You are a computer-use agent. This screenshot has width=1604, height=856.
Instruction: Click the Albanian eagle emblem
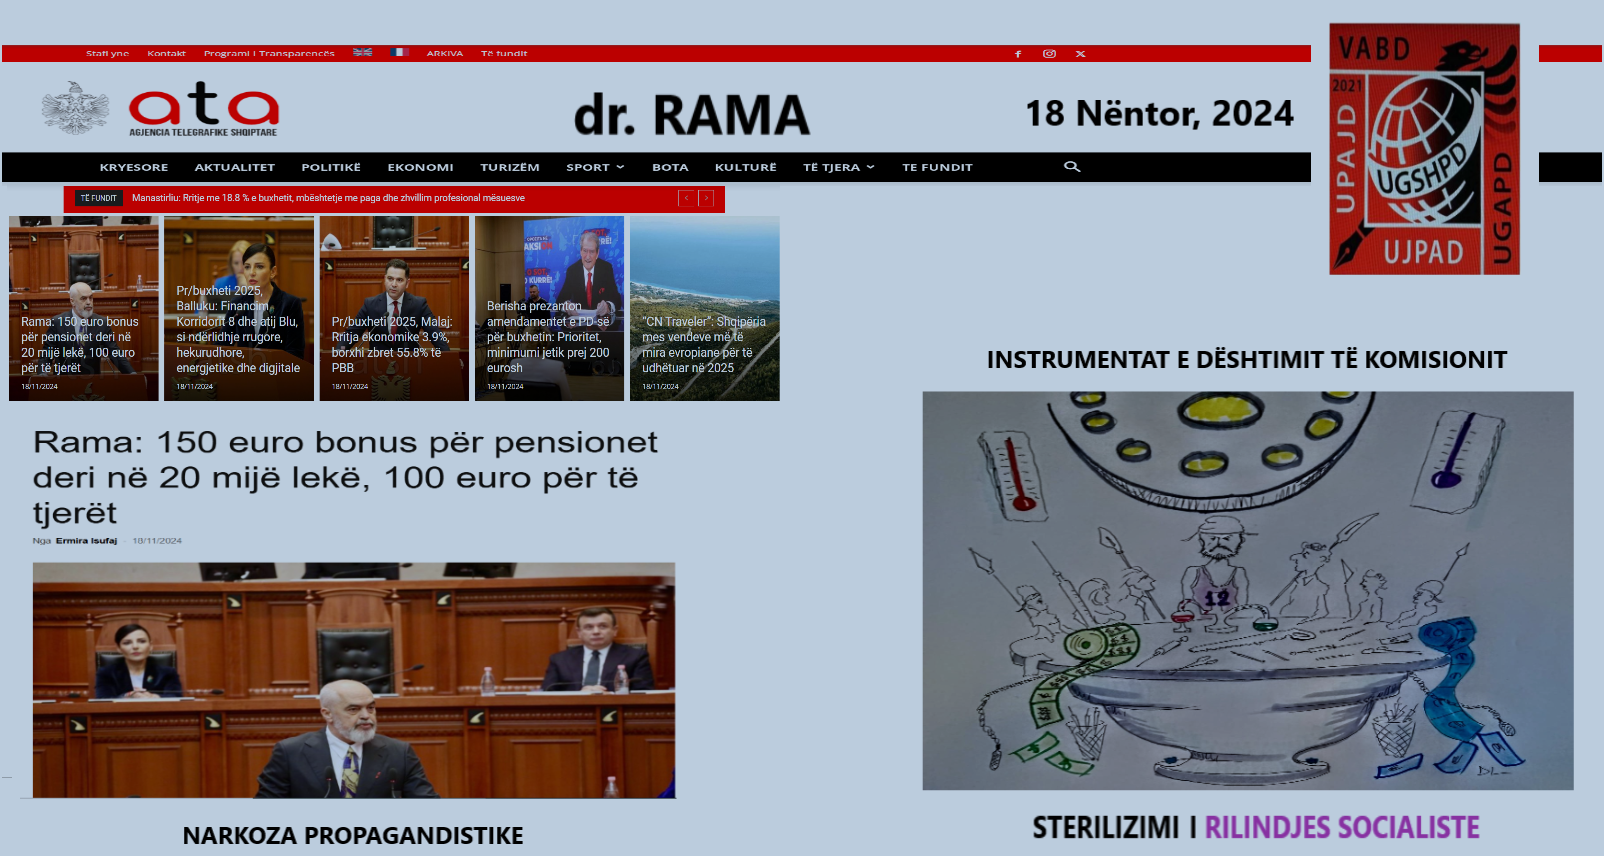(75, 108)
